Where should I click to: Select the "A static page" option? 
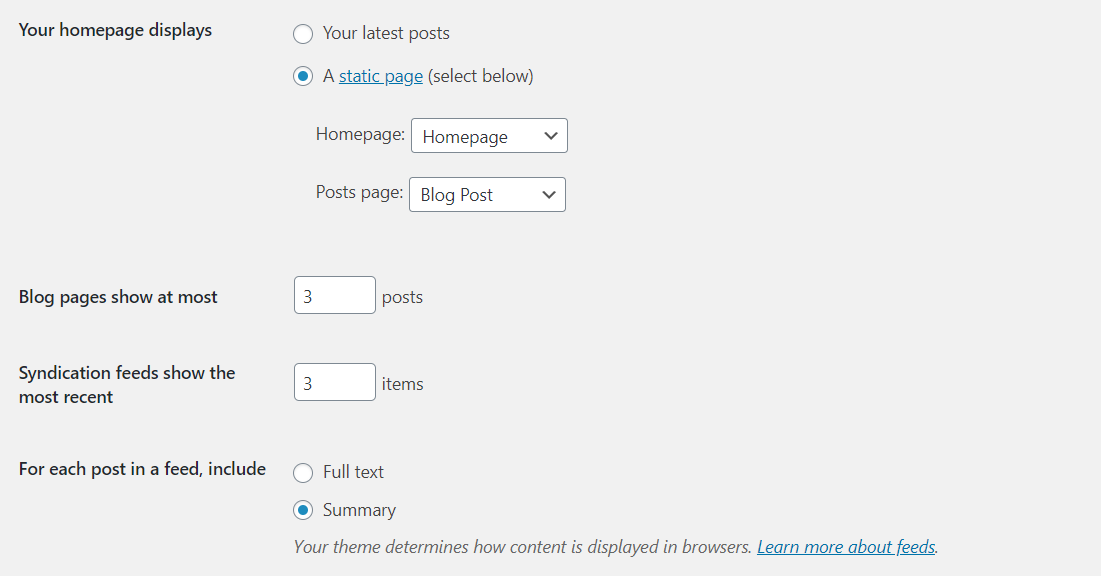(303, 75)
